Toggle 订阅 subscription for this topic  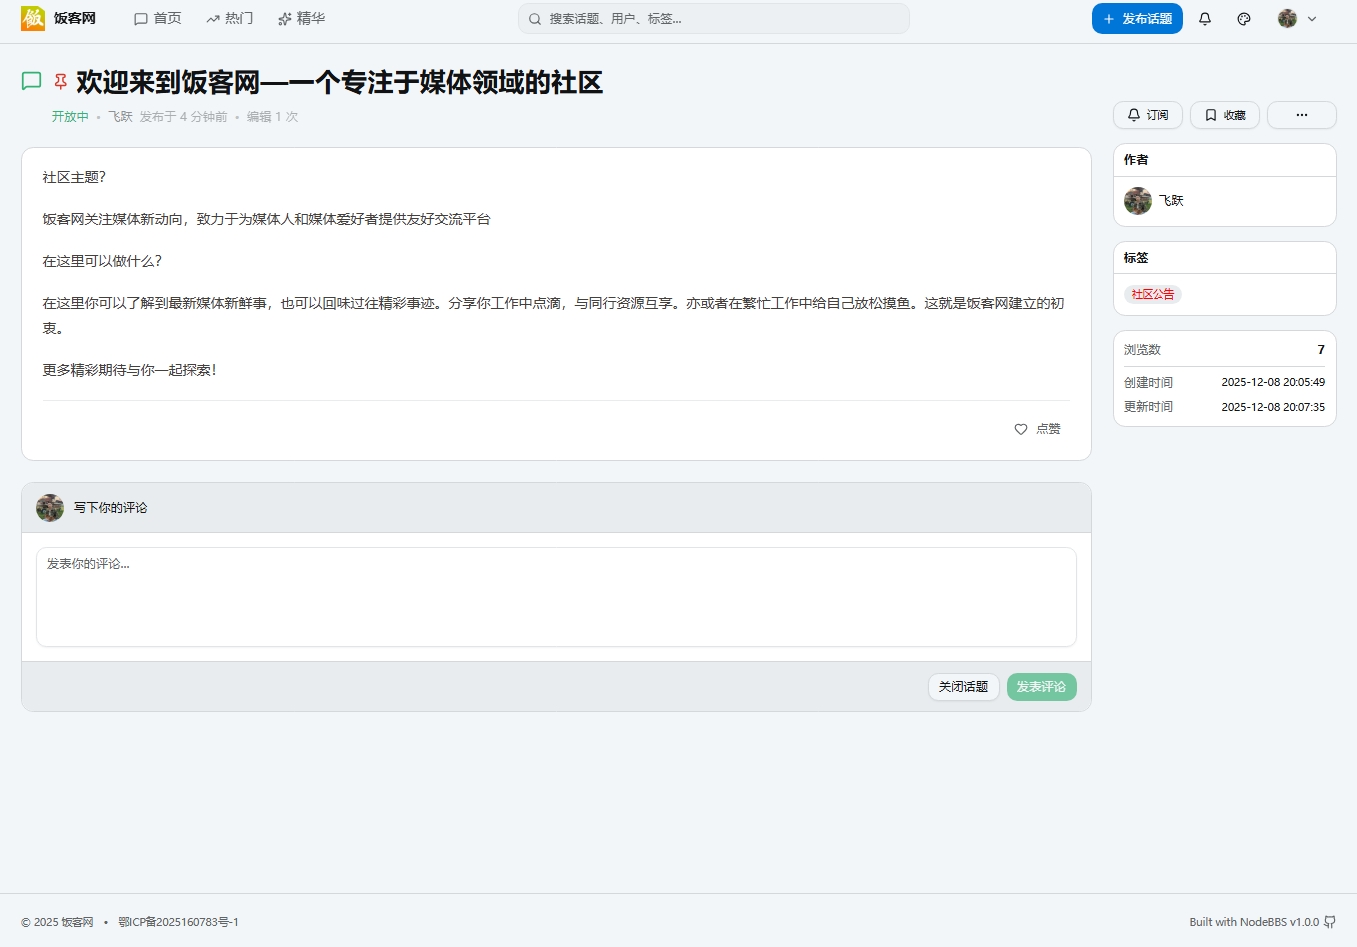click(x=1147, y=115)
